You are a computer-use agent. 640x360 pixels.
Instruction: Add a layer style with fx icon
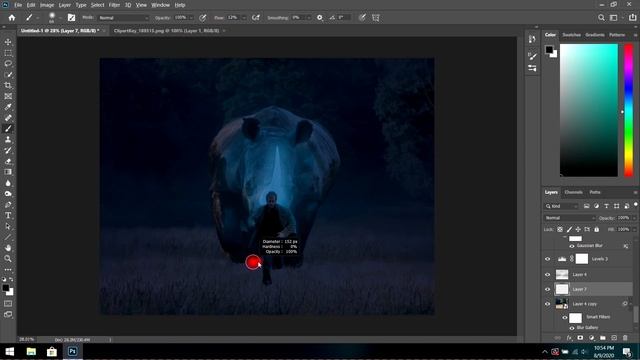click(569, 338)
